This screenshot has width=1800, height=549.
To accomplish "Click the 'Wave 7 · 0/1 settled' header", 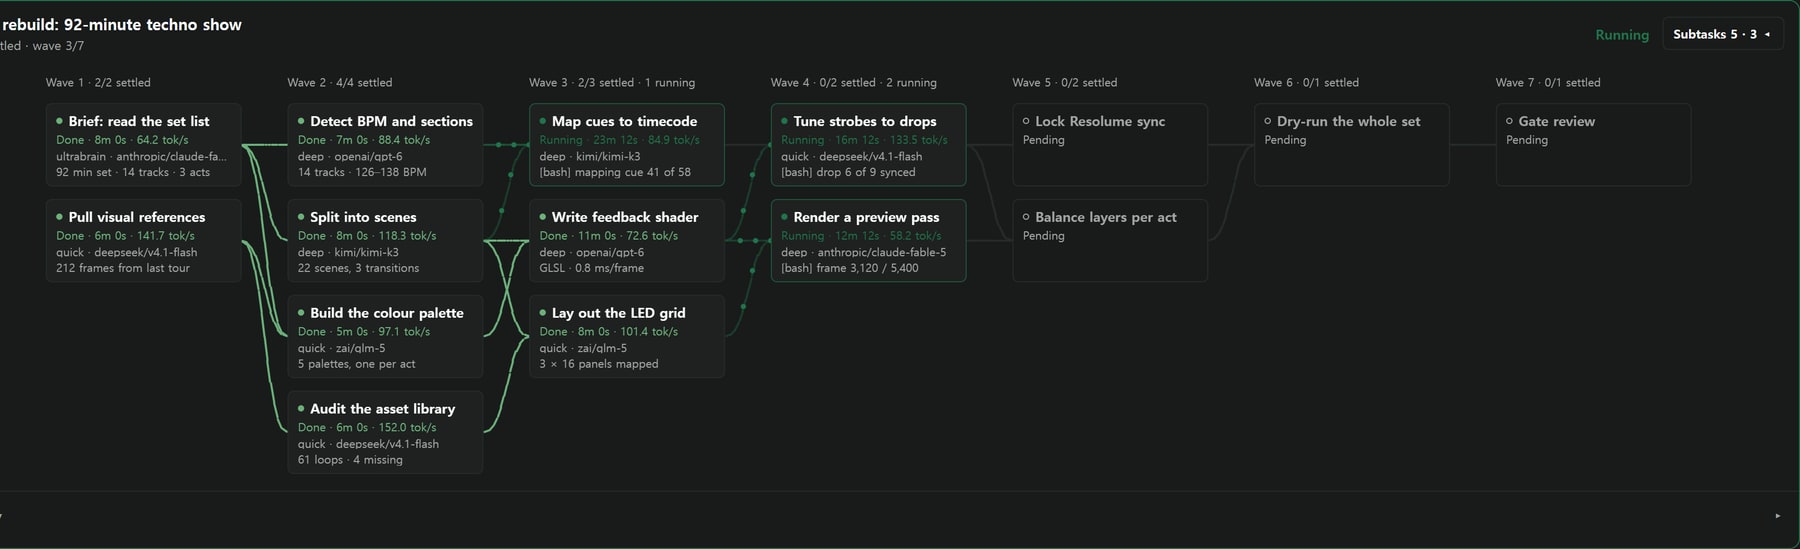I will tap(1548, 83).
